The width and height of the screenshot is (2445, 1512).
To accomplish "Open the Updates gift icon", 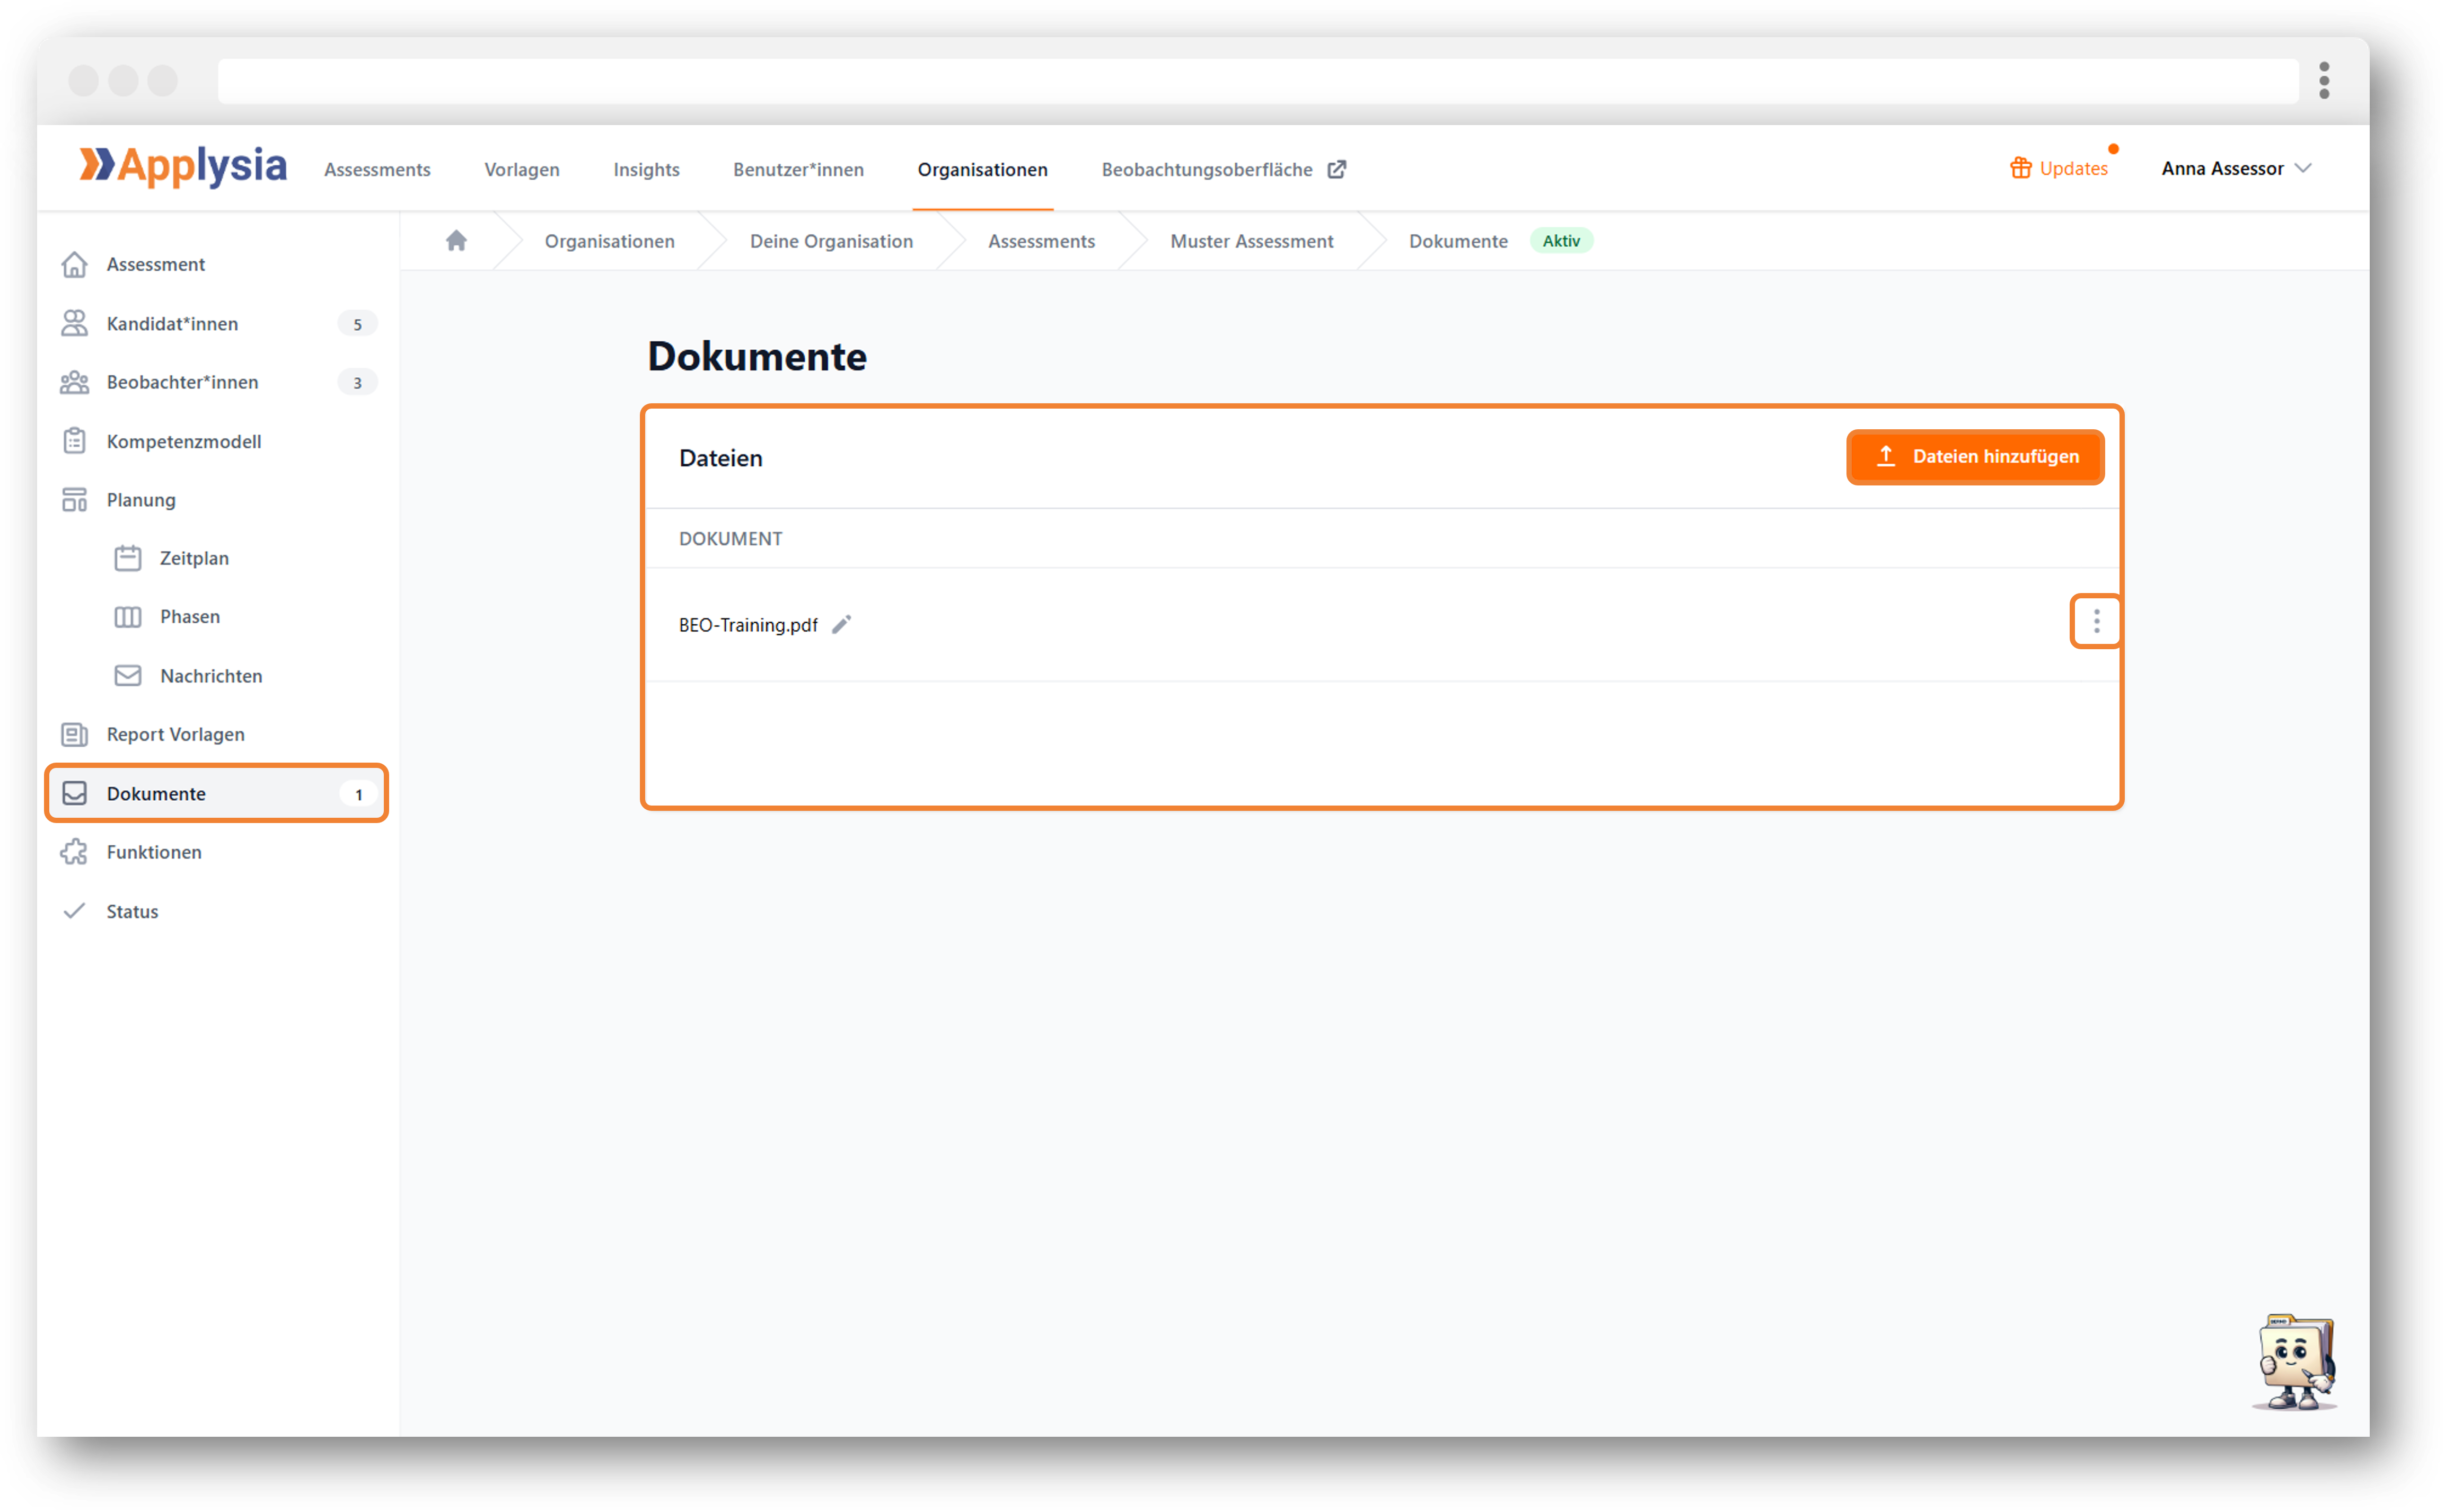I will pyautogui.click(x=2020, y=168).
